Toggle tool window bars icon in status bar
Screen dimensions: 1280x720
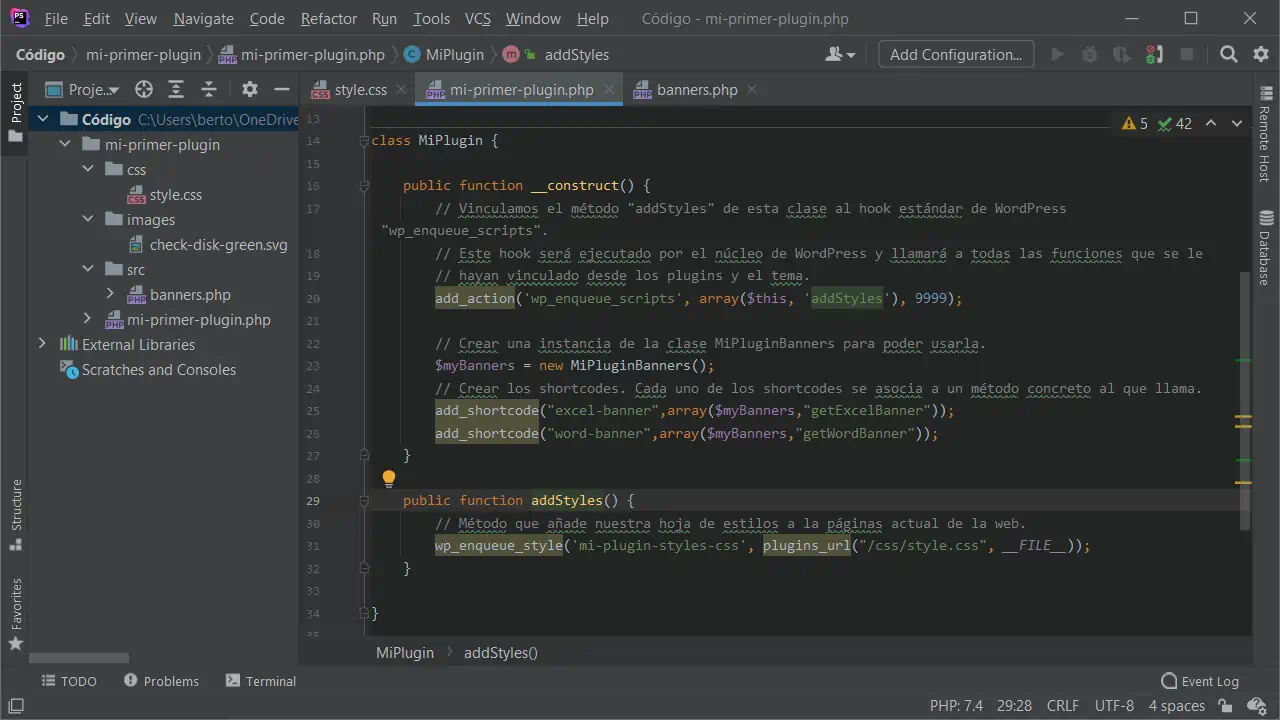pos(16,706)
